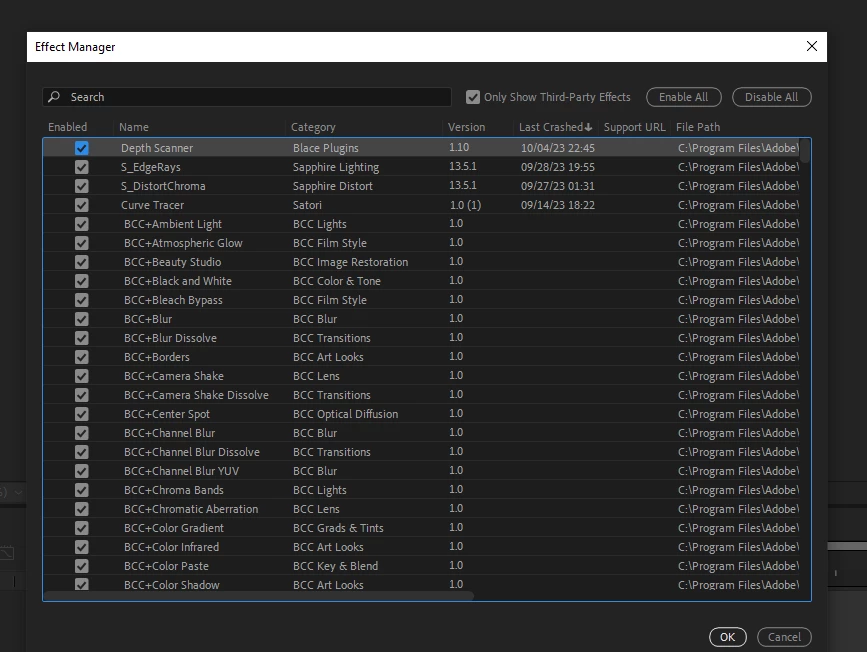Focus the Search input field
The width and height of the screenshot is (867, 652).
(x=247, y=97)
